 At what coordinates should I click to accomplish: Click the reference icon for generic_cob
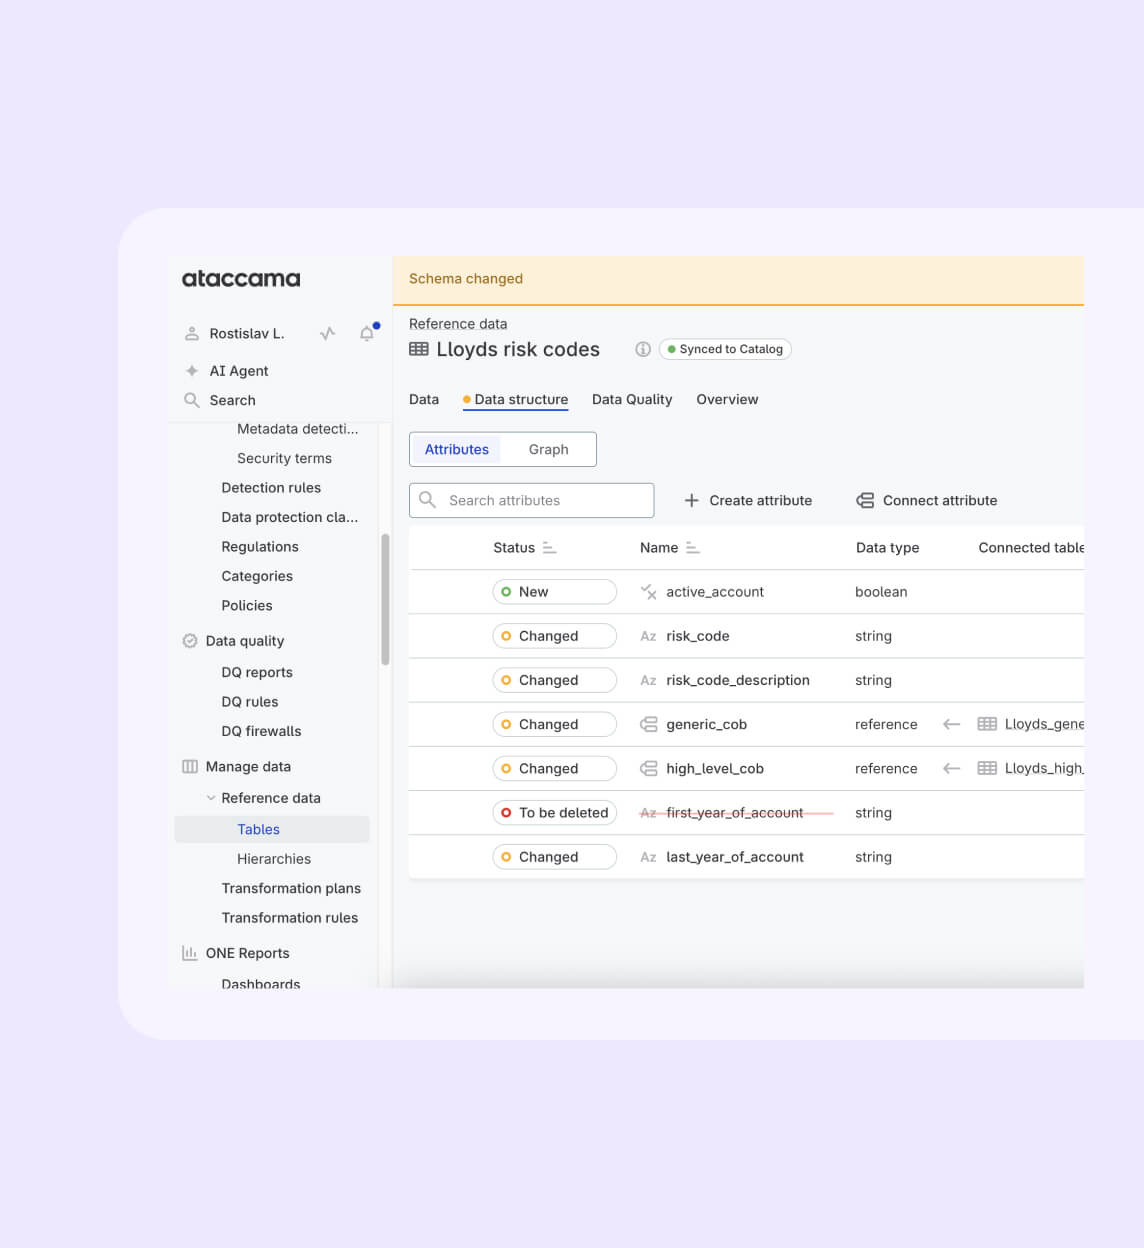[648, 724]
